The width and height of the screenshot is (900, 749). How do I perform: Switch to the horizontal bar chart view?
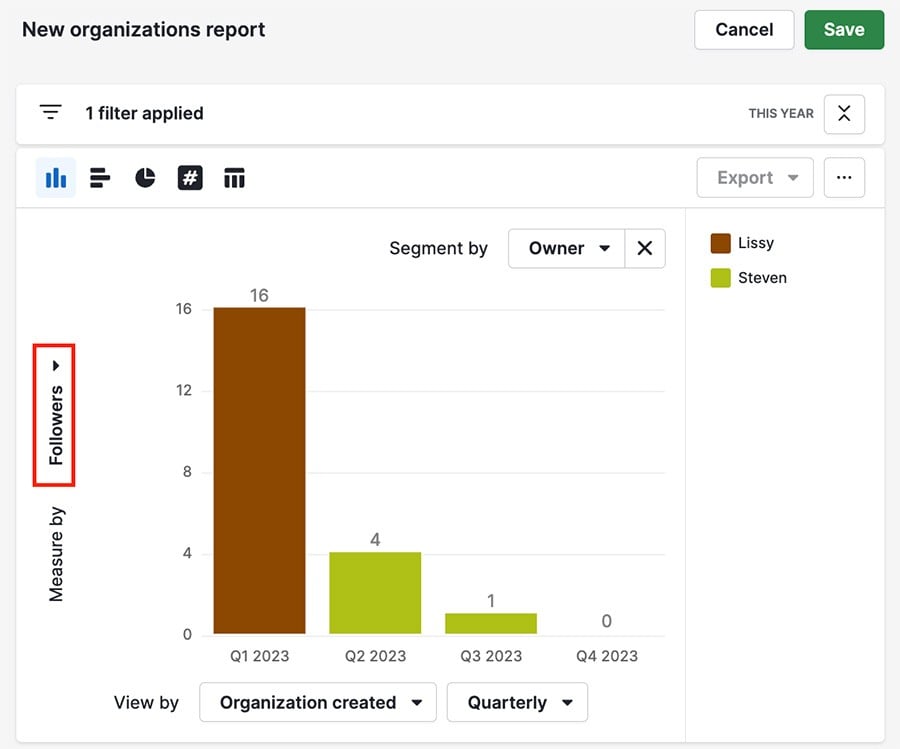99,177
